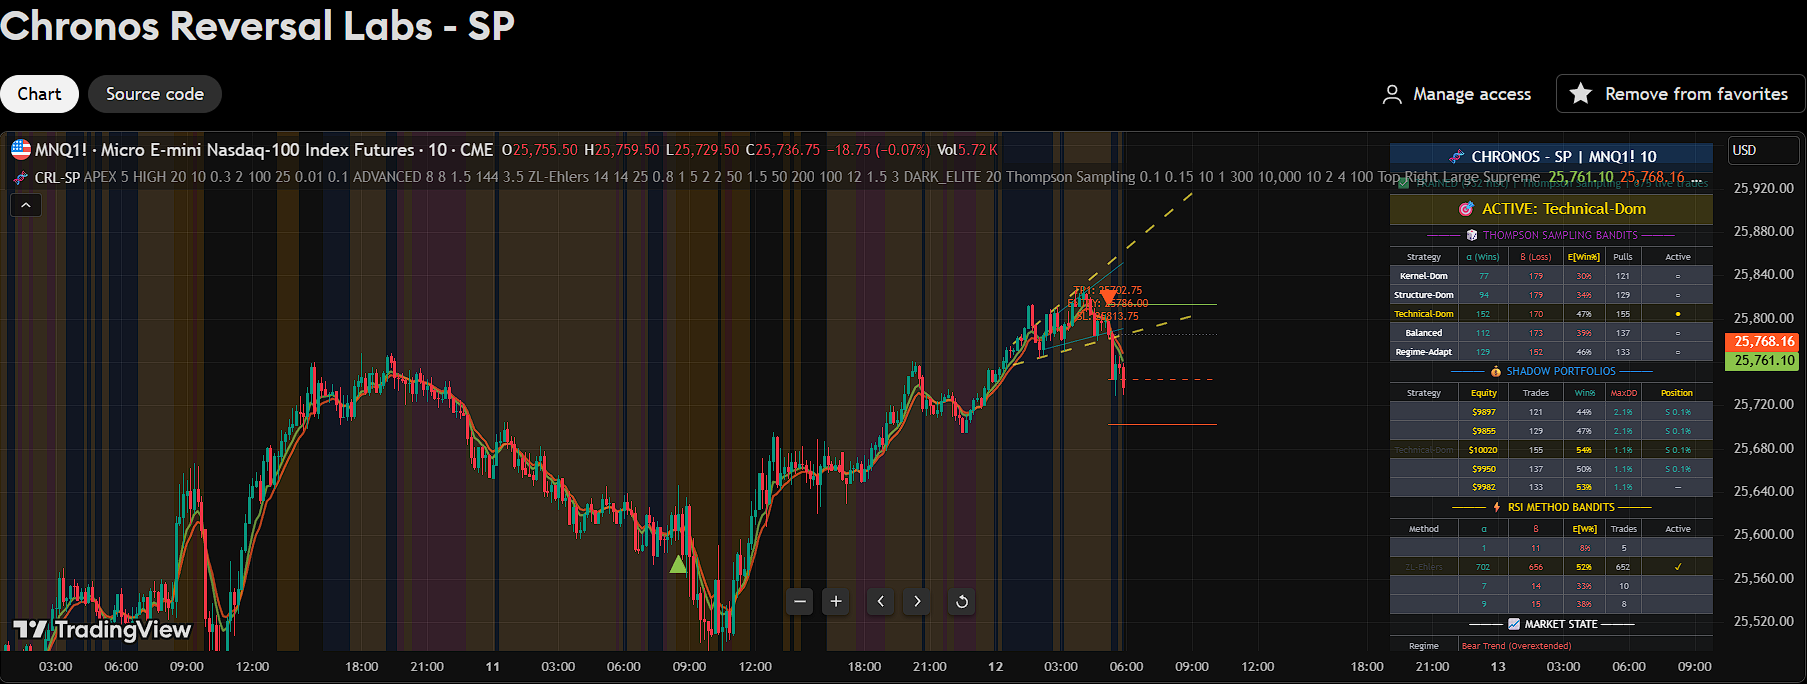The width and height of the screenshot is (1807, 684).
Task: Click the 702 alpha value in ZL-Ehlers row
Action: coord(1483,567)
